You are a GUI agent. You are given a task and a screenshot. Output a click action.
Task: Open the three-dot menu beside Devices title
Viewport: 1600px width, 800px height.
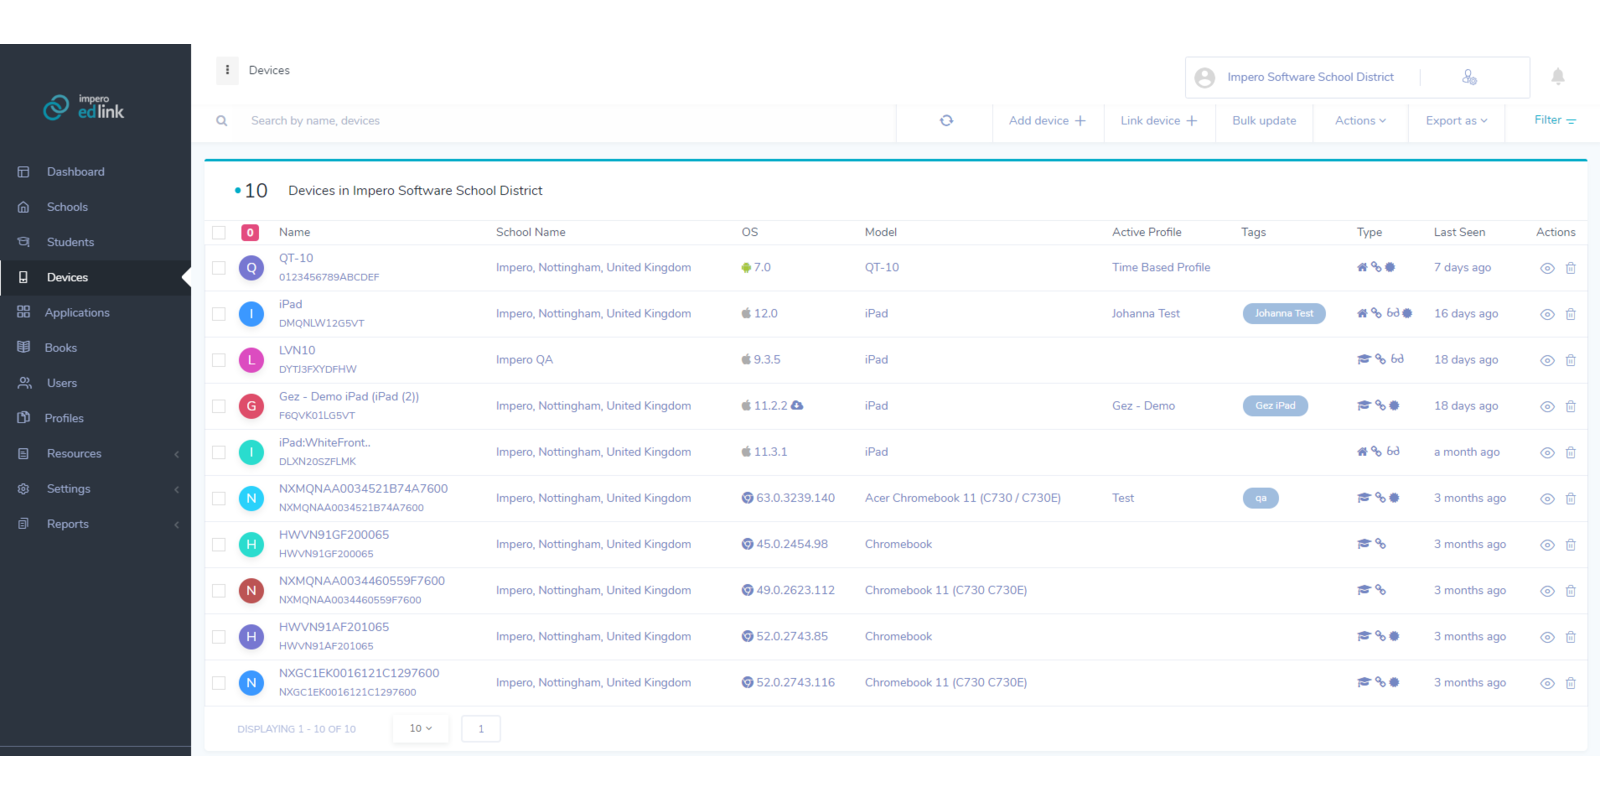point(227,70)
